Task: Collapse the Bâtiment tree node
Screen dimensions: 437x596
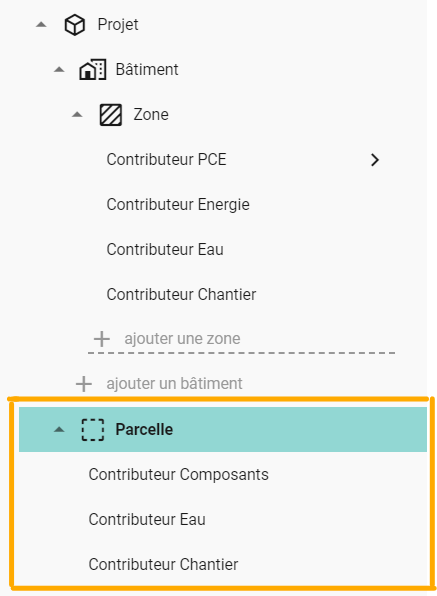Action: pyautogui.click(x=59, y=70)
